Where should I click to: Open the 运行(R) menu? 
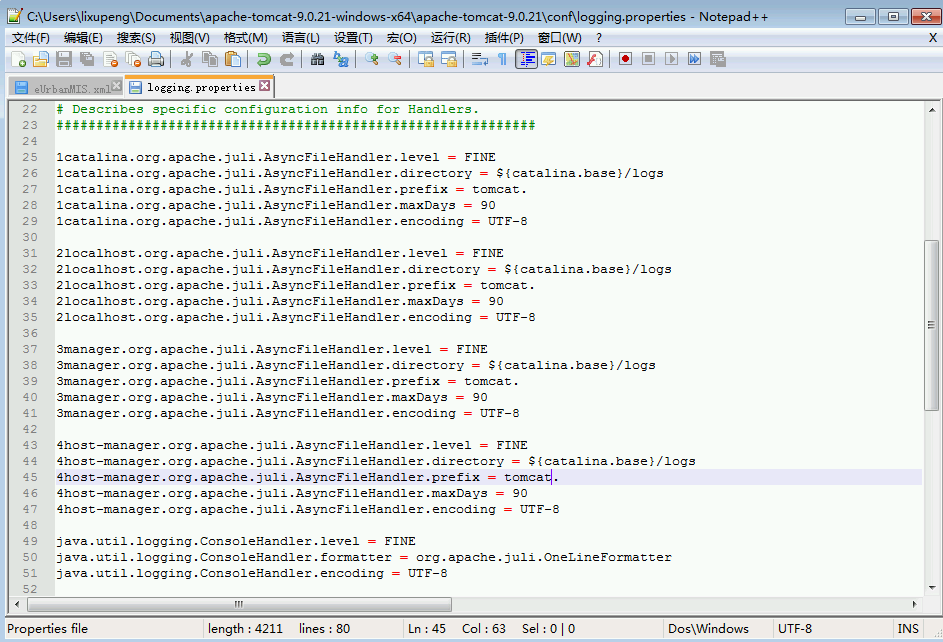pos(450,38)
